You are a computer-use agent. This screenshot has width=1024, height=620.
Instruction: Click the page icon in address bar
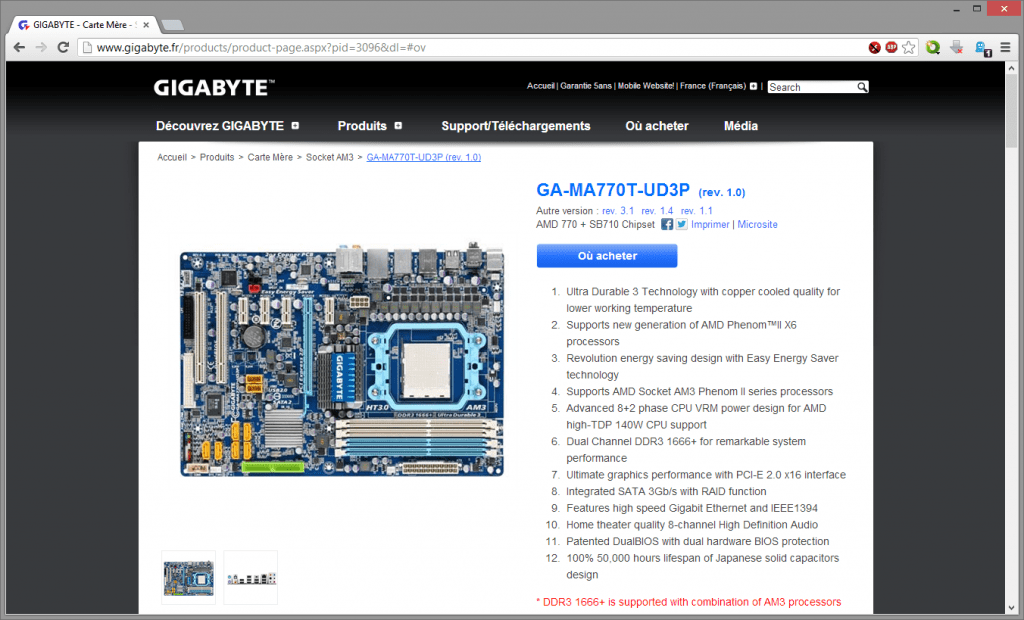pos(87,47)
